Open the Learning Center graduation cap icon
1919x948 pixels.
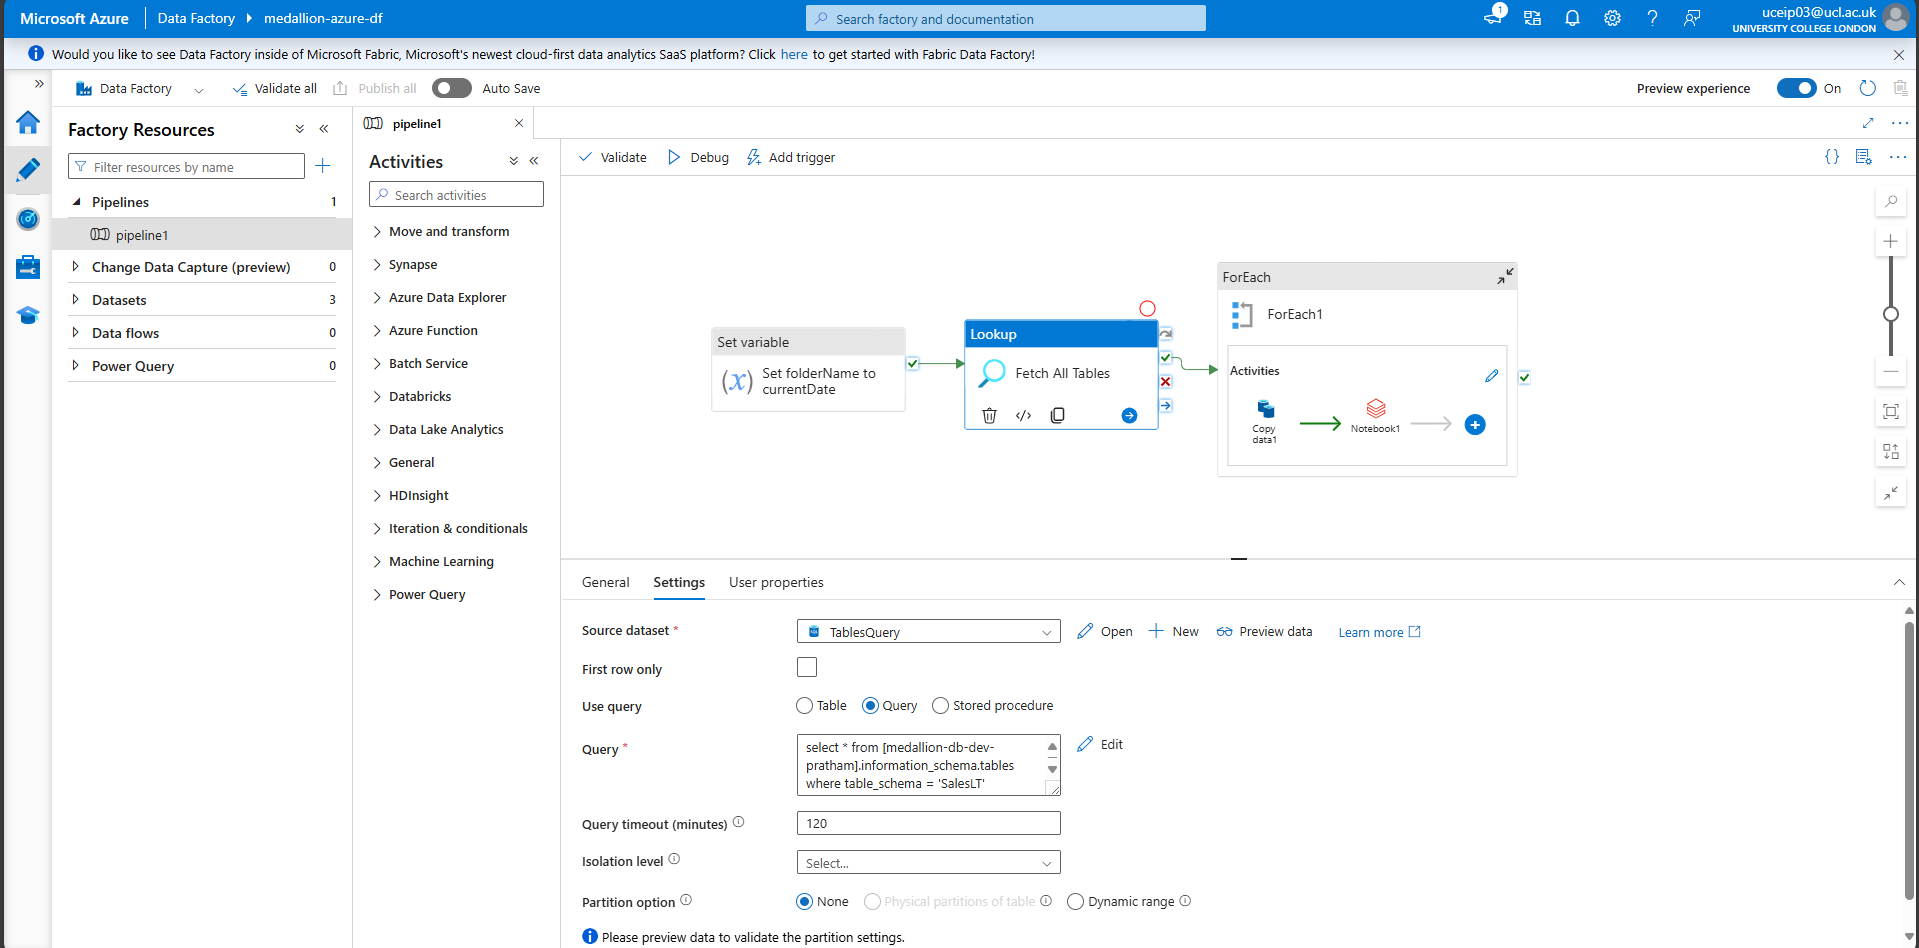point(28,316)
